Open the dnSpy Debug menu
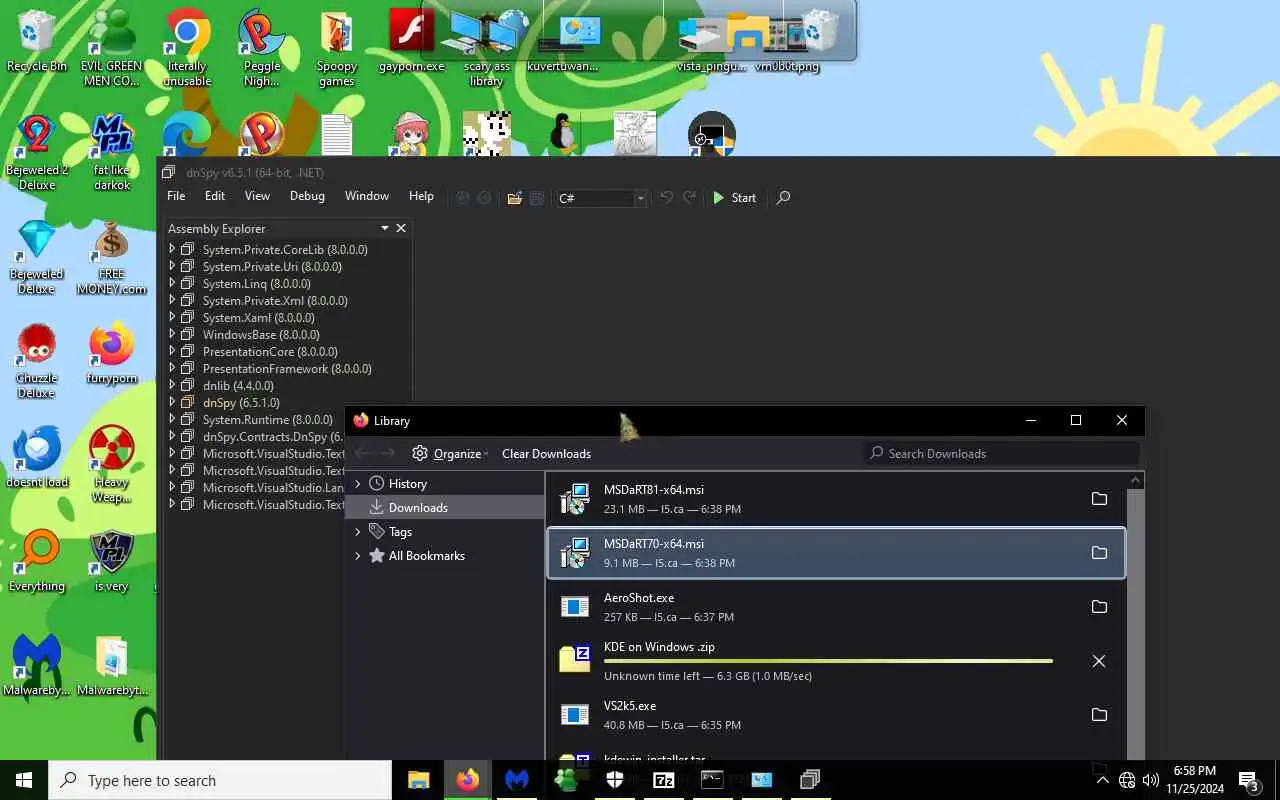 coord(307,196)
